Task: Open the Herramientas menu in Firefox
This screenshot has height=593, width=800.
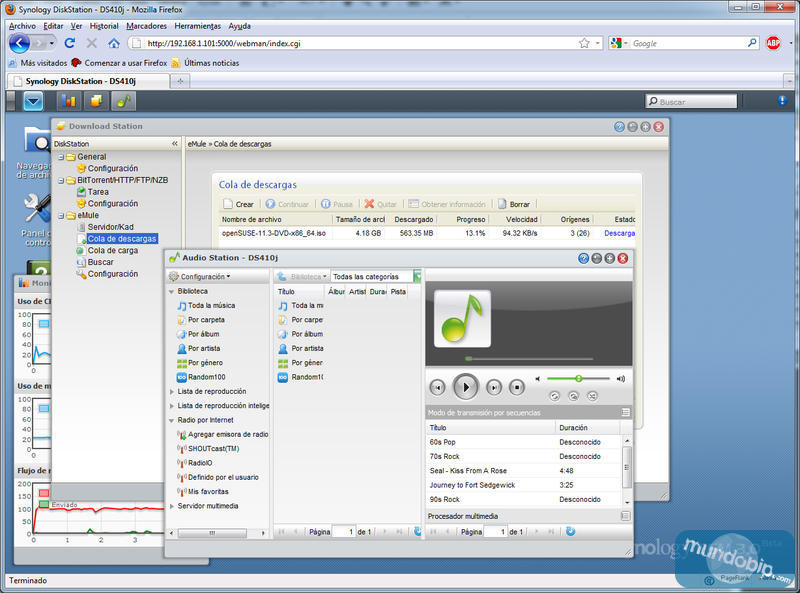Action: (197, 26)
